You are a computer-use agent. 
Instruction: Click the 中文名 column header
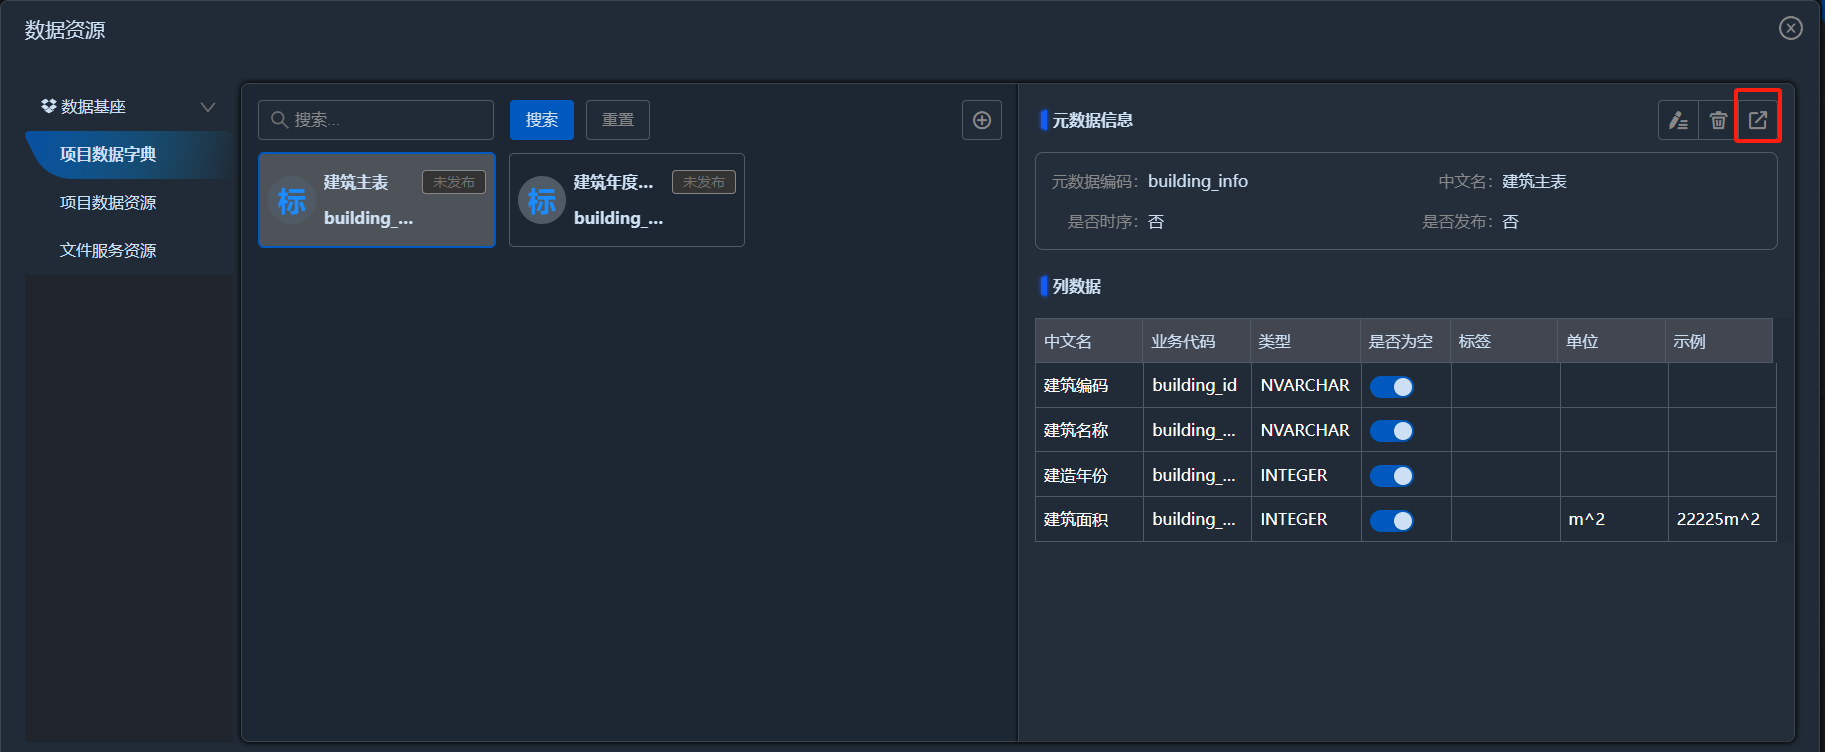[x=1089, y=341]
